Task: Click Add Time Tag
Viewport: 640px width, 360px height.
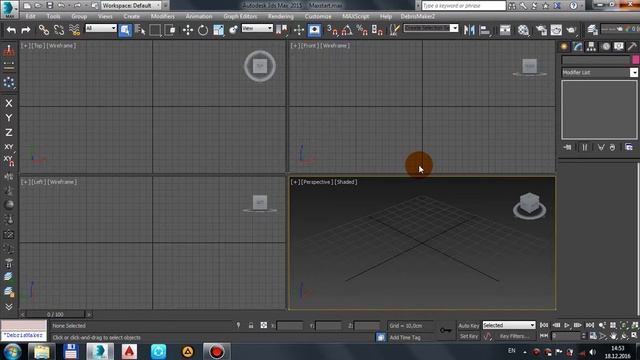Action: point(404,338)
